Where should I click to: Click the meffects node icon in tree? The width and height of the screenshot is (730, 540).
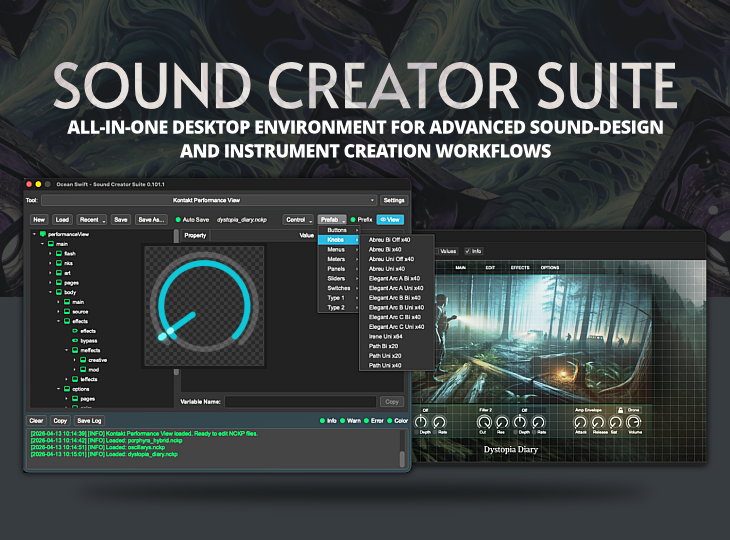point(75,350)
